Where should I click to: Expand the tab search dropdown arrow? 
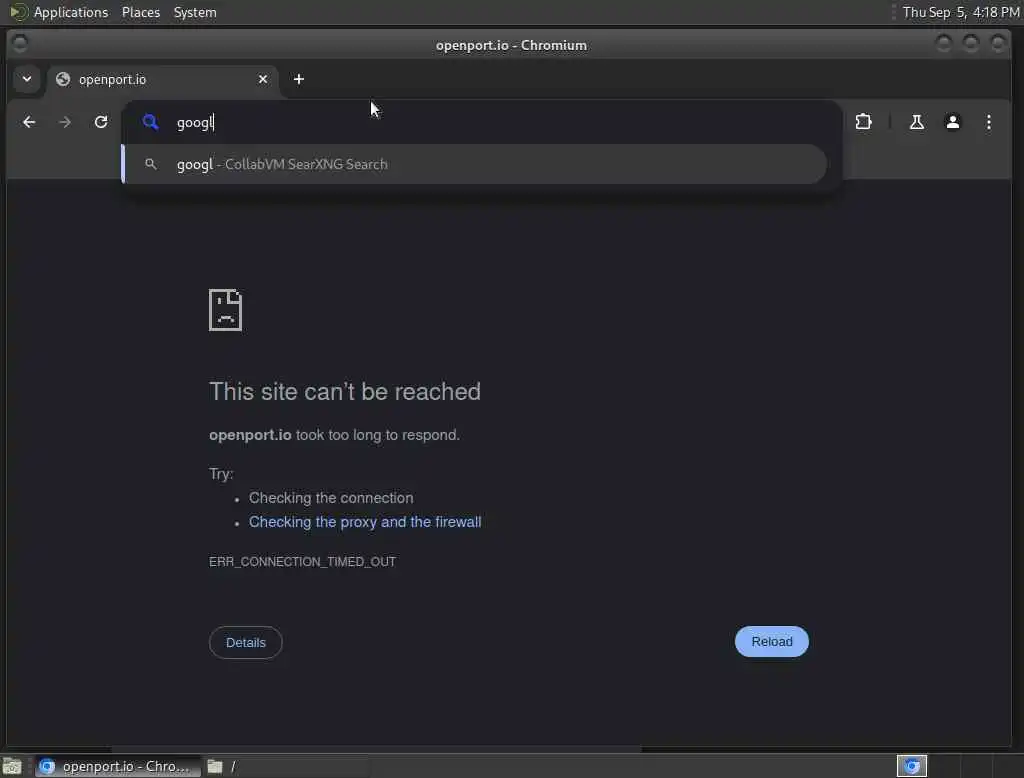point(27,79)
